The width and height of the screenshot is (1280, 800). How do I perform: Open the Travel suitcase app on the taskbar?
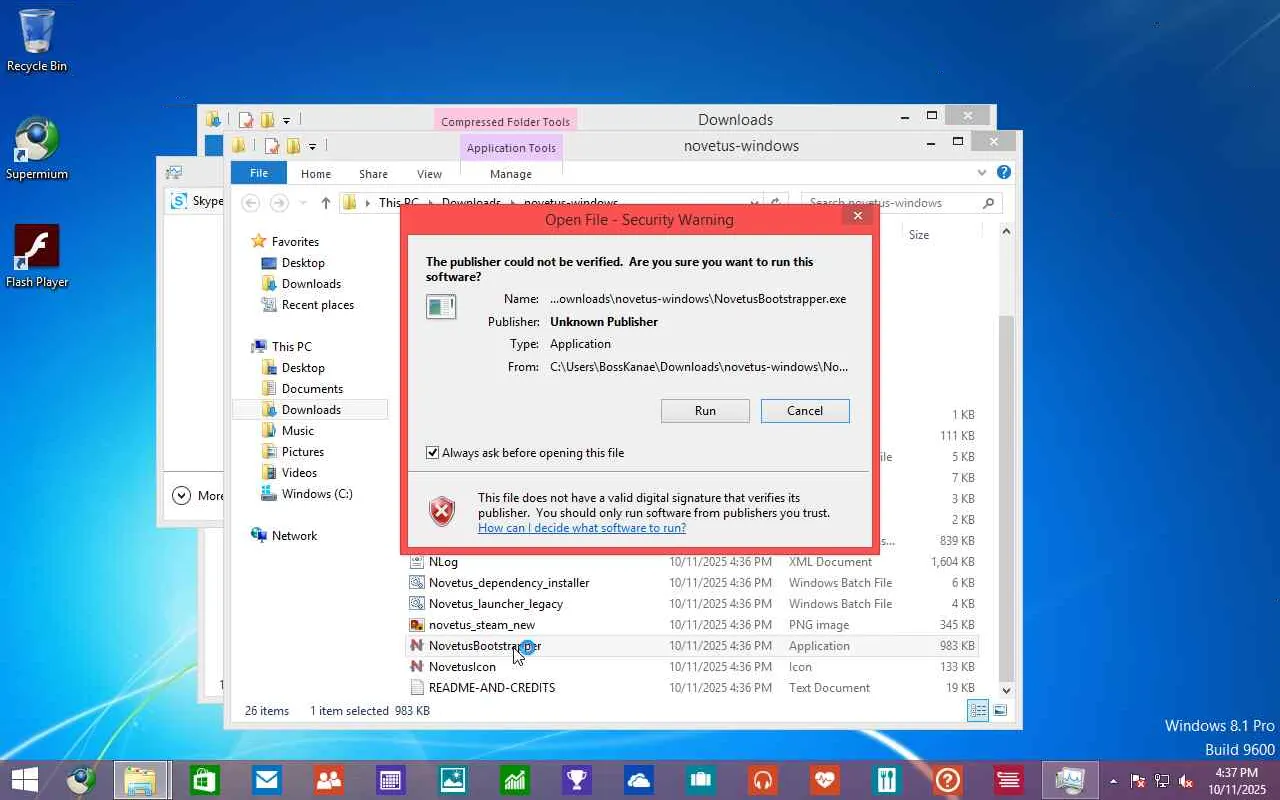click(700, 779)
